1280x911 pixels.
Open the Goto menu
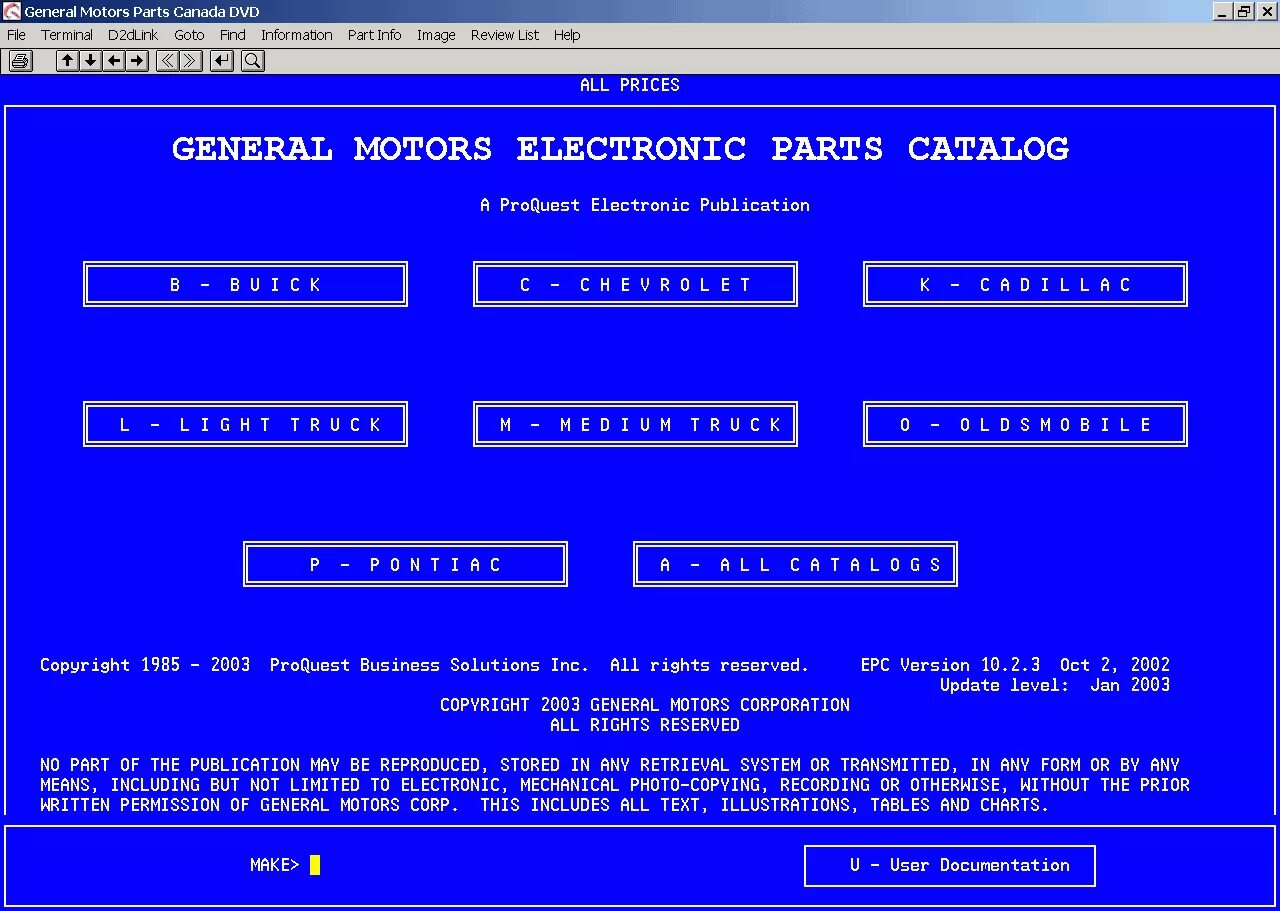click(x=189, y=35)
